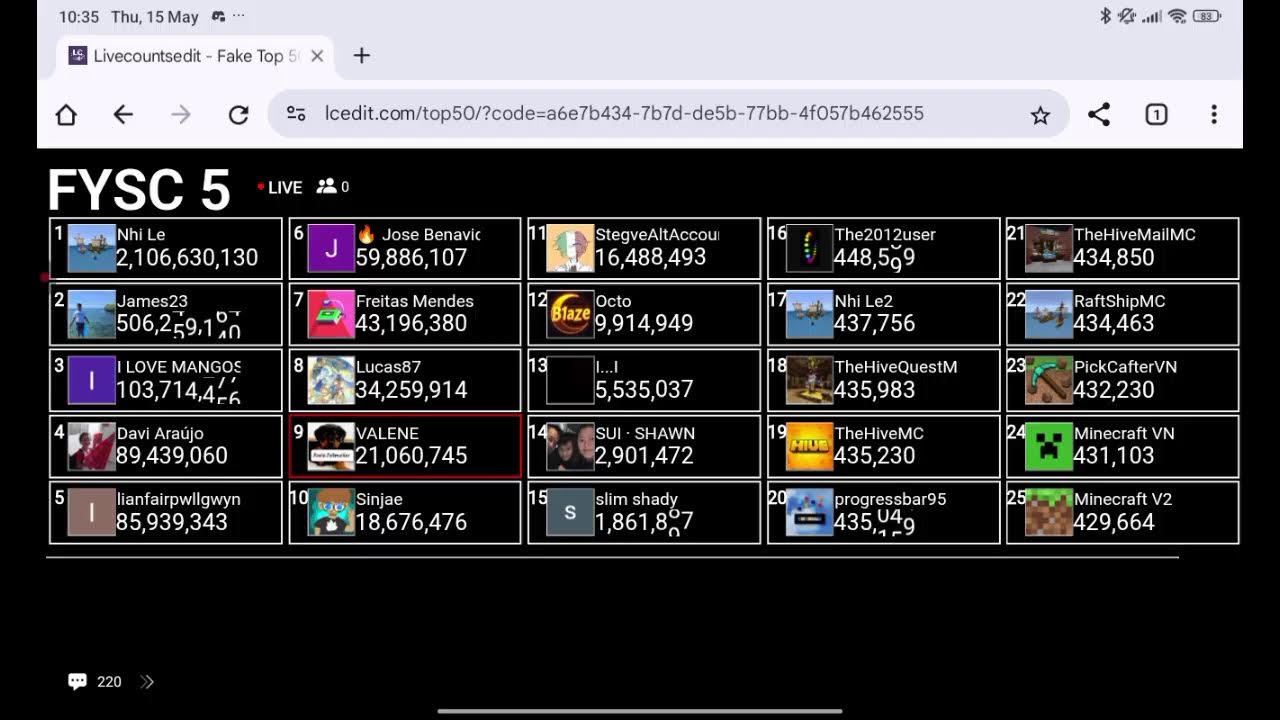The height and width of the screenshot is (720, 1280).
Task: Open battery indicator in status bar
Action: (x=1206, y=16)
